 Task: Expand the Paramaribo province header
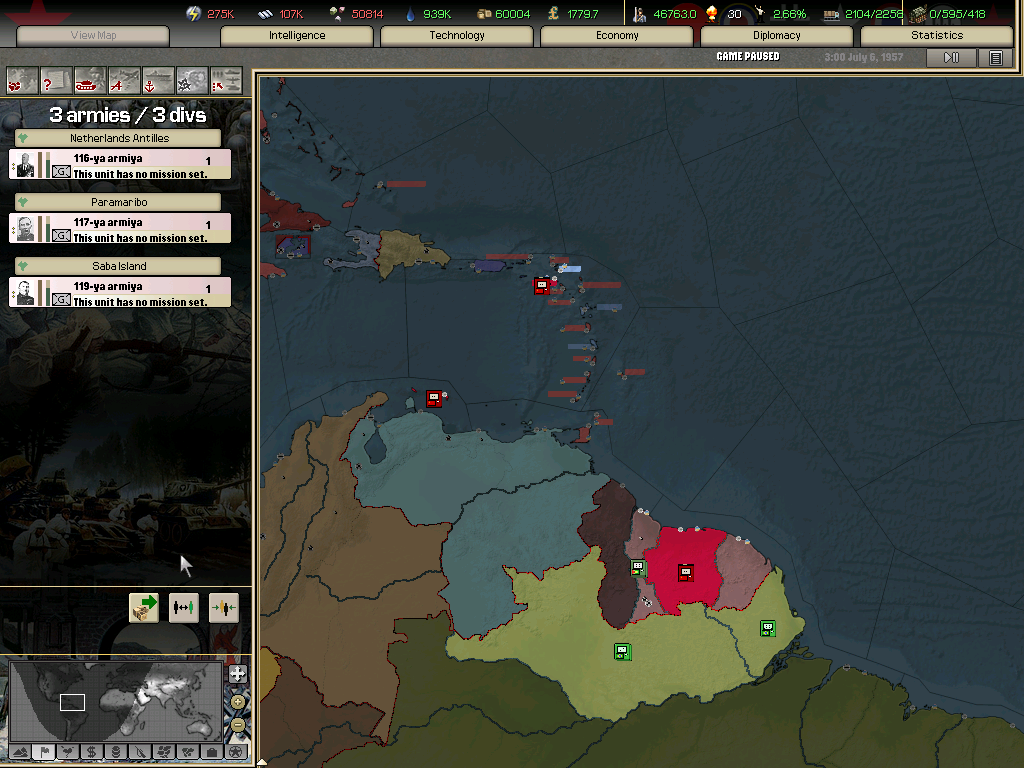click(x=119, y=202)
